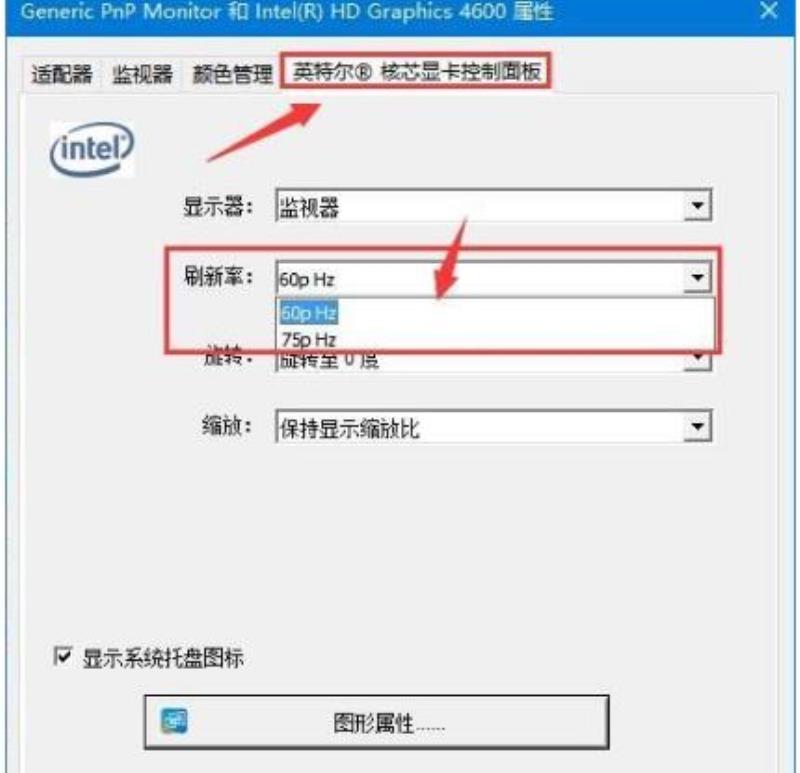Click the dialog title bar text
Image resolution: width=800 pixels, height=773 pixels.
click(287, 11)
